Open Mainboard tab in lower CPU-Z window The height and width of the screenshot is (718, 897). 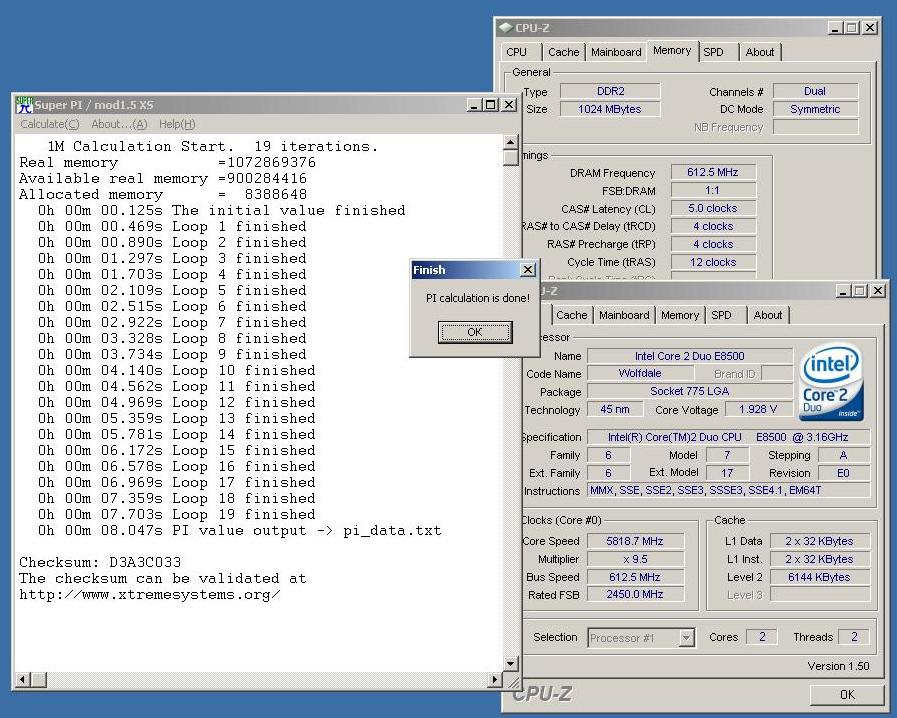624,315
